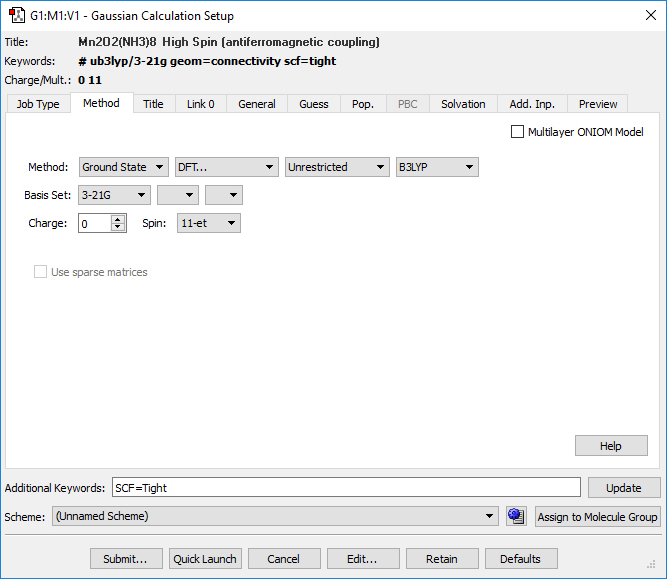Open the empty diffuse functions dropdown
The image size is (667, 579).
point(178,195)
